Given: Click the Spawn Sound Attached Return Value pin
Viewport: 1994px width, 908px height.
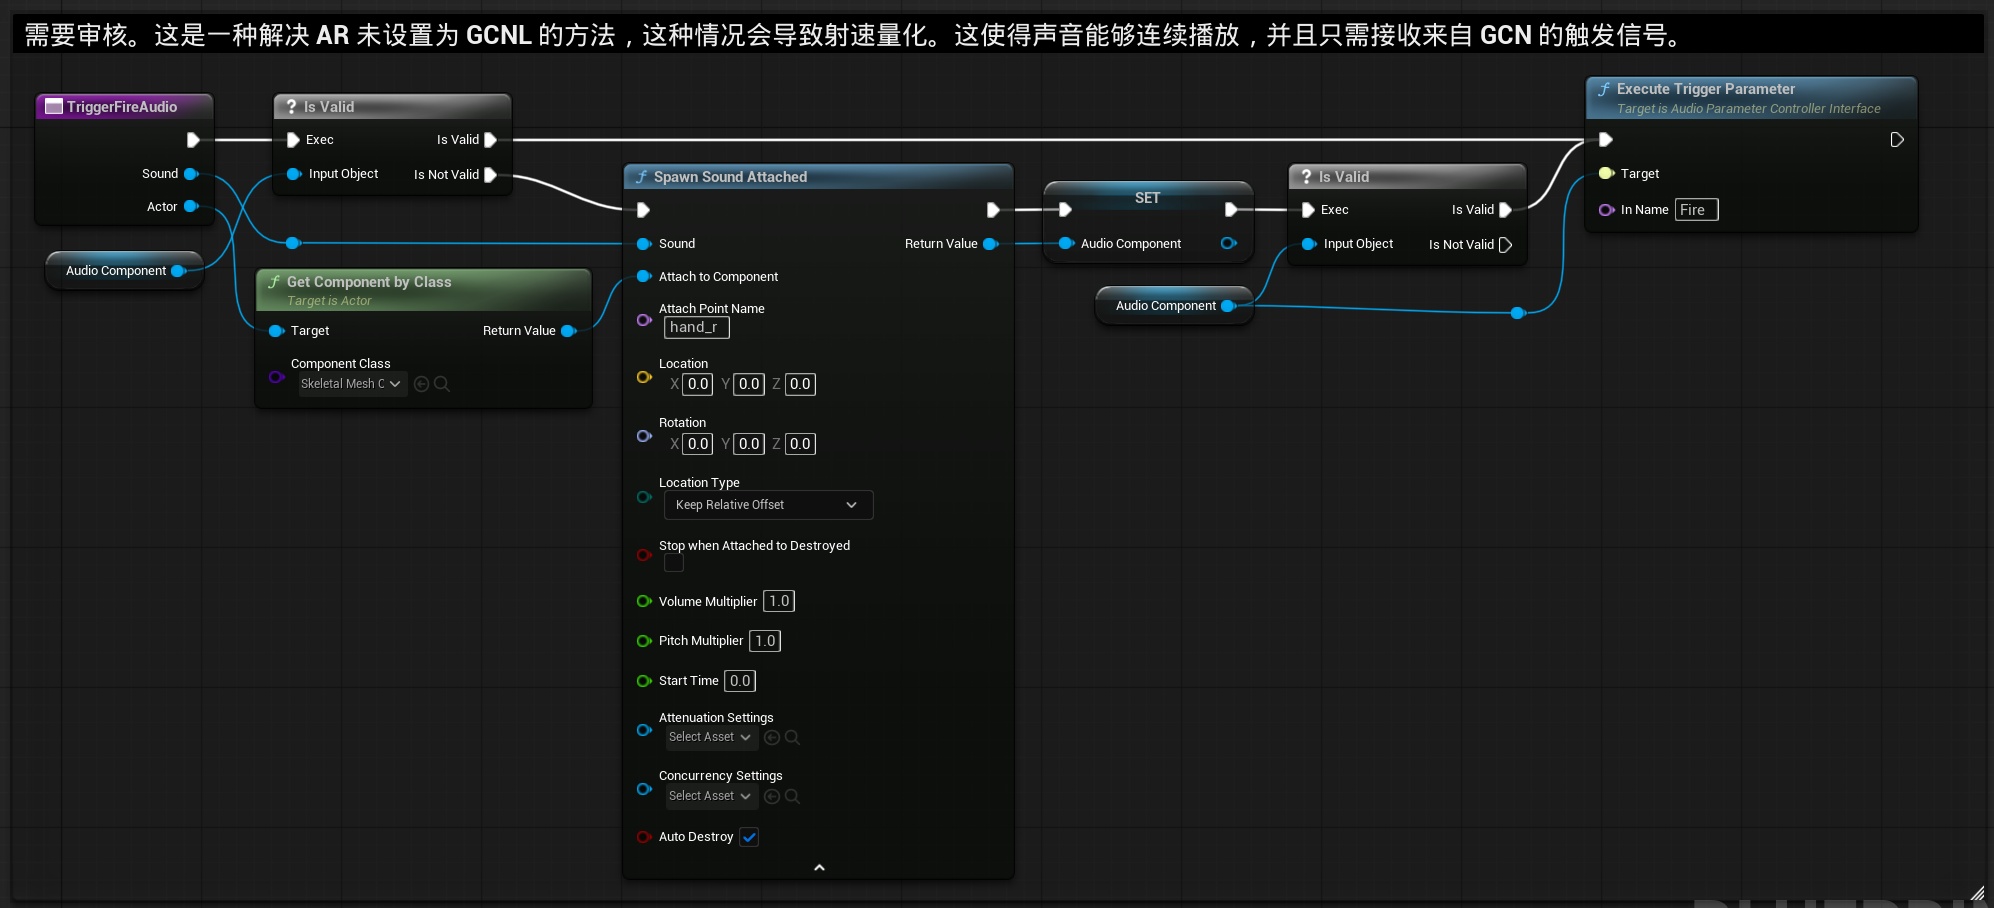Looking at the screenshot, I should click(990, 244).
